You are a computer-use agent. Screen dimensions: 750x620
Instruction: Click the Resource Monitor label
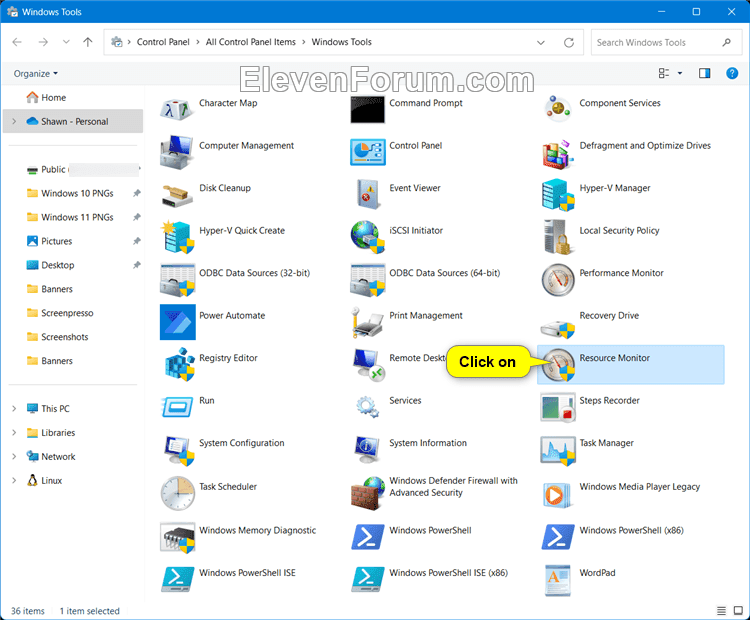tap(615, 358)
